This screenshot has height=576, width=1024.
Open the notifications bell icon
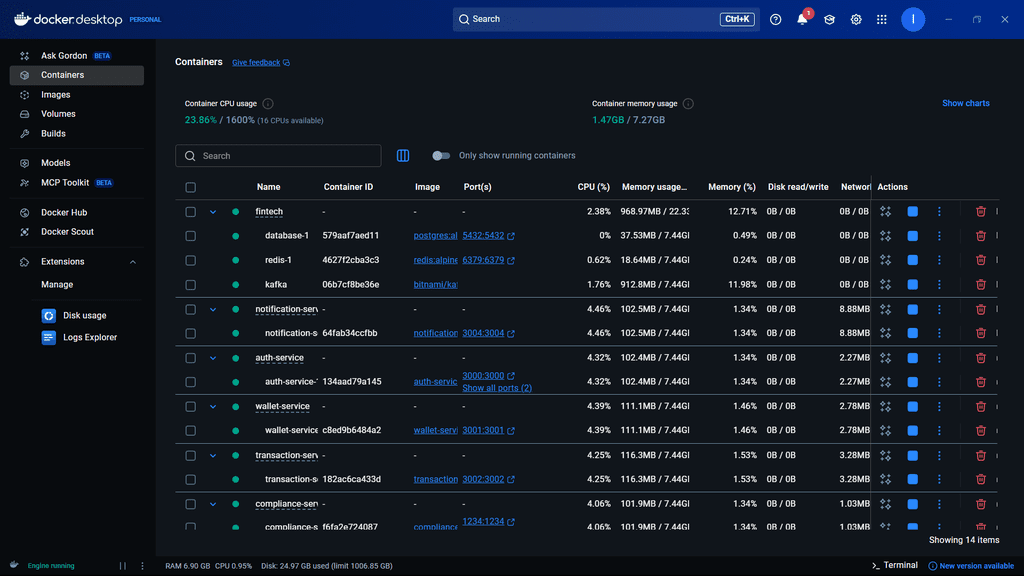click(802, 20)
